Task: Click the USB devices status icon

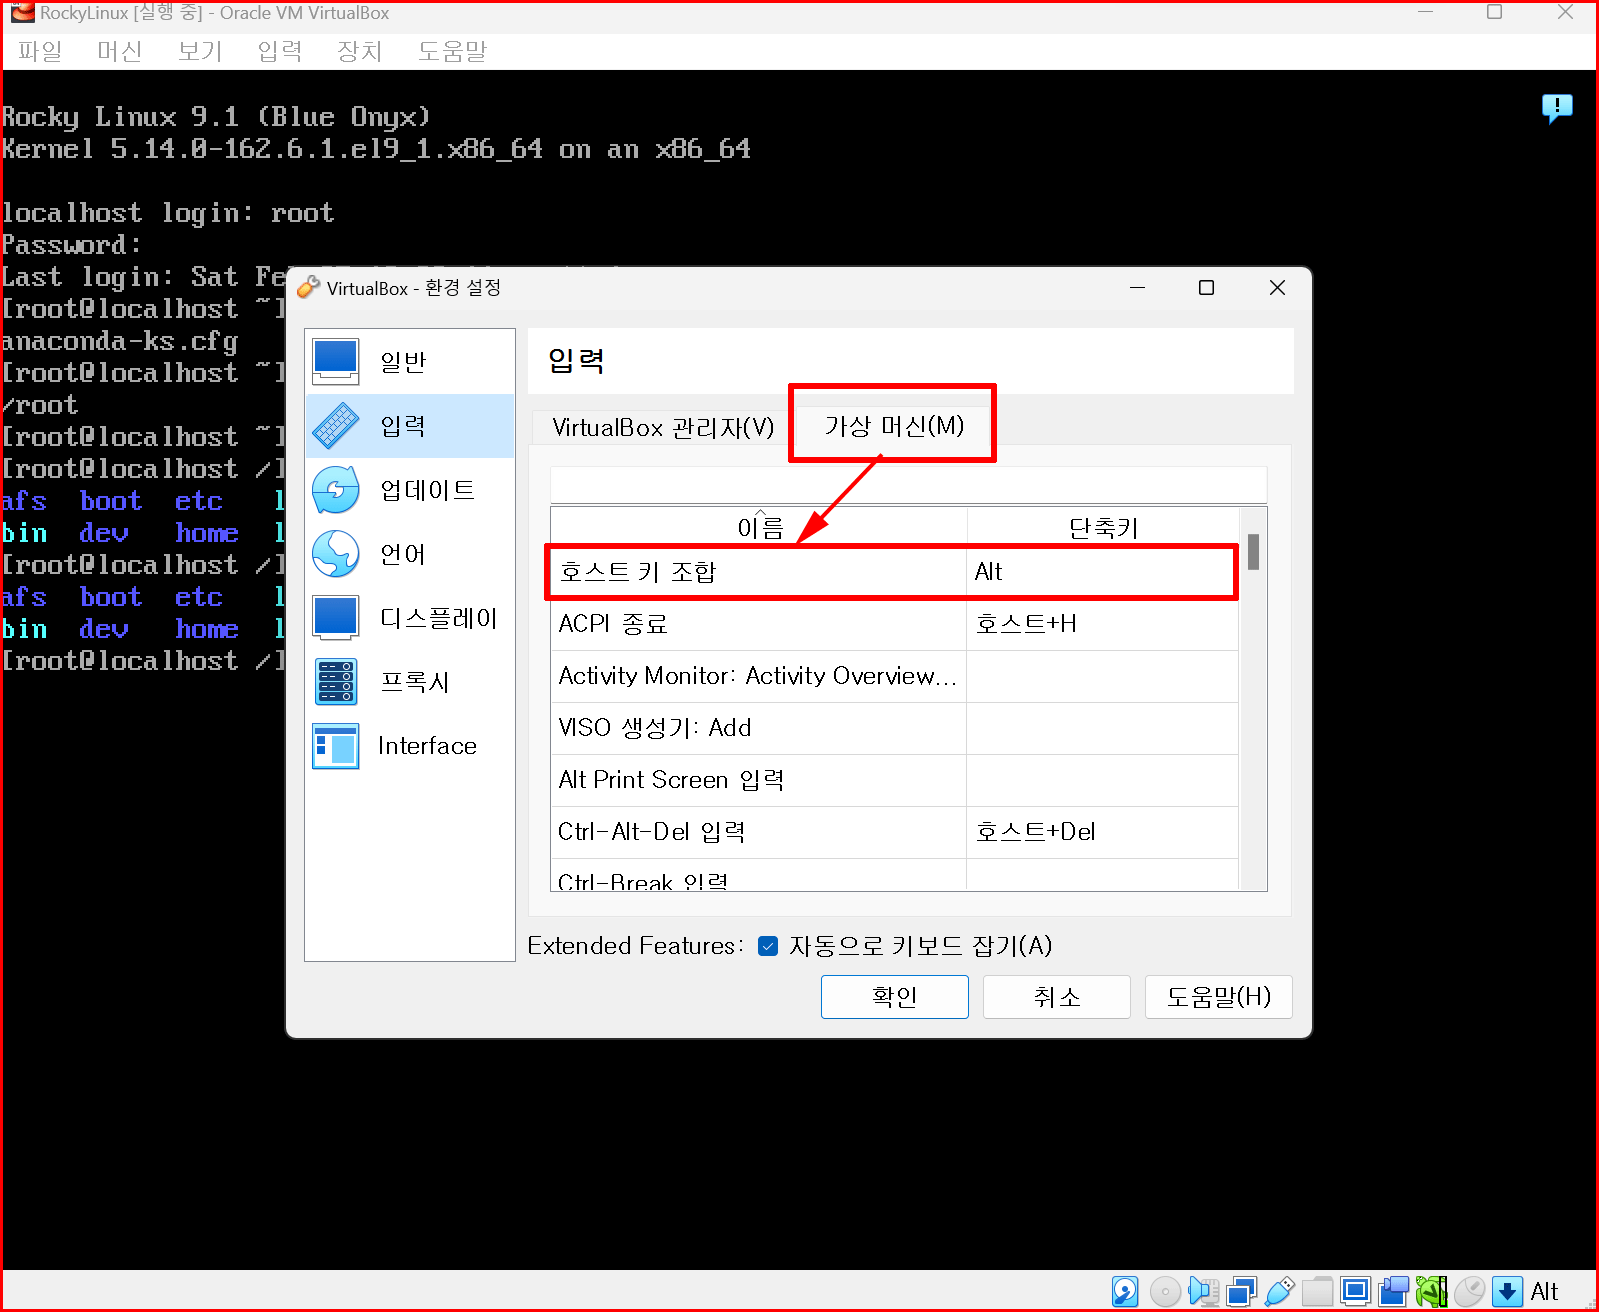Action: [1279, 1291]
